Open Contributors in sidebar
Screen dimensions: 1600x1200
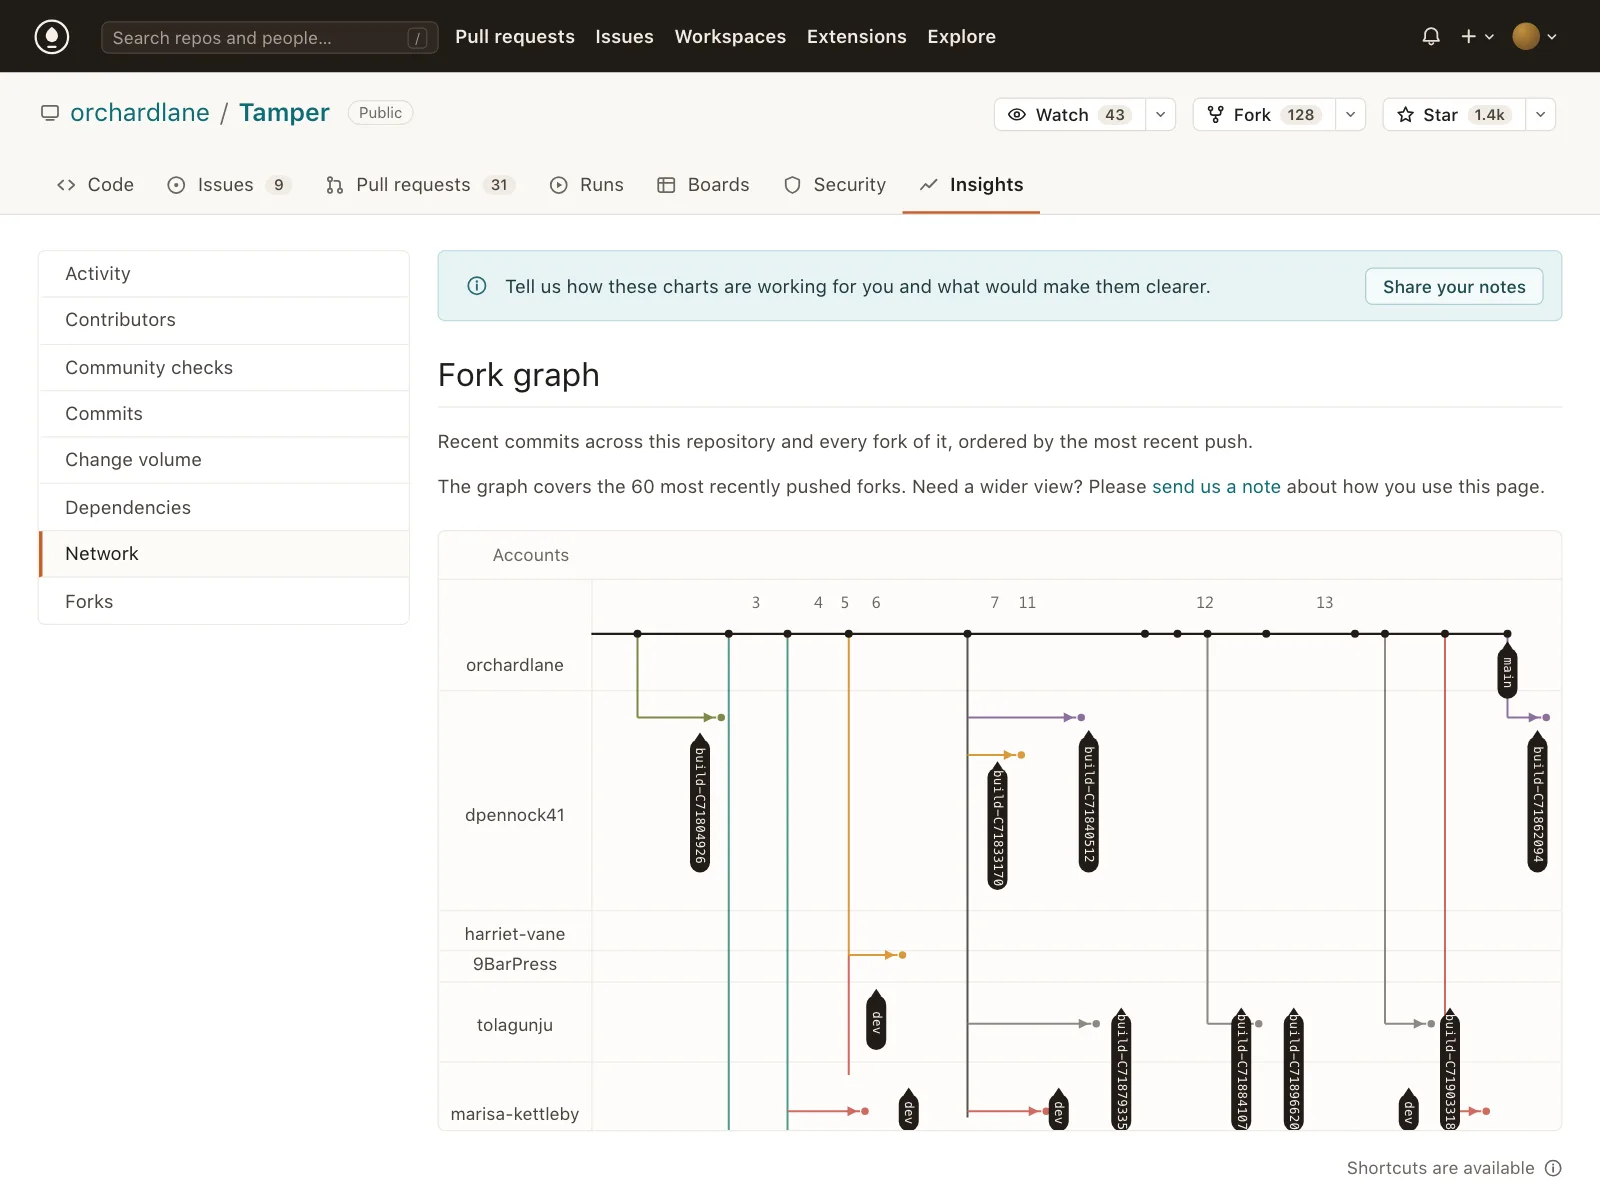click(x=224, y=320)
